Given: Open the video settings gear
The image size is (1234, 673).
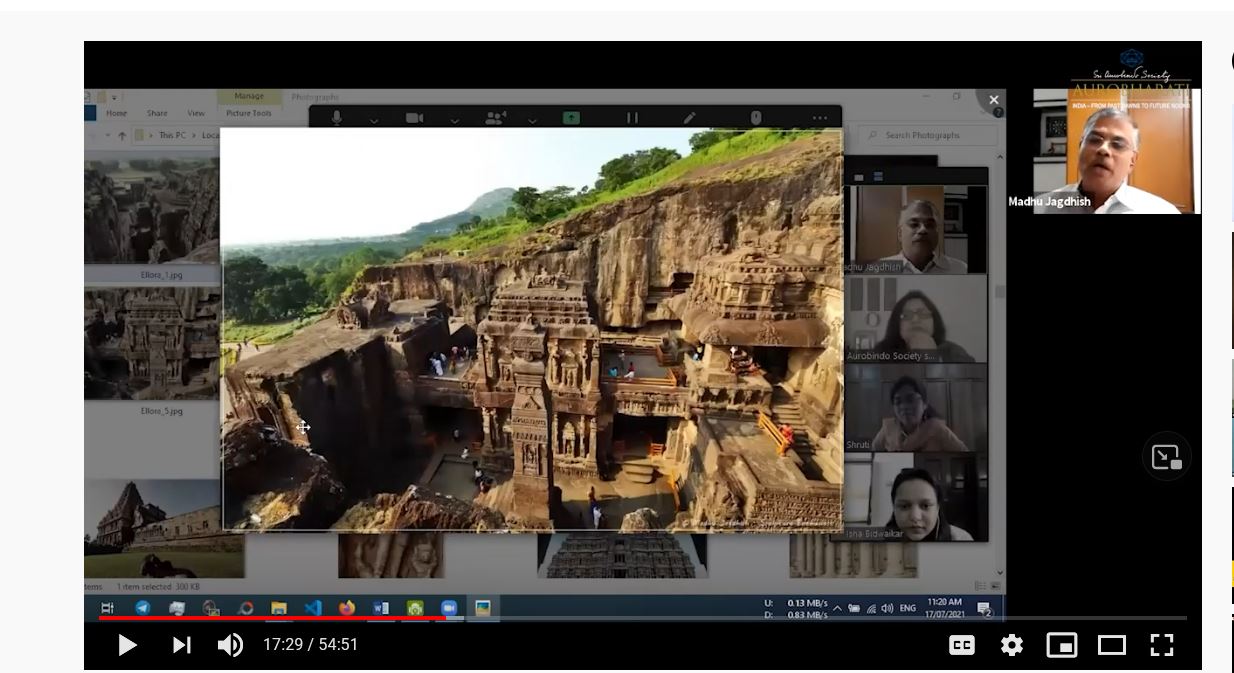Looking at the screenshot, I should (1012, 645).
